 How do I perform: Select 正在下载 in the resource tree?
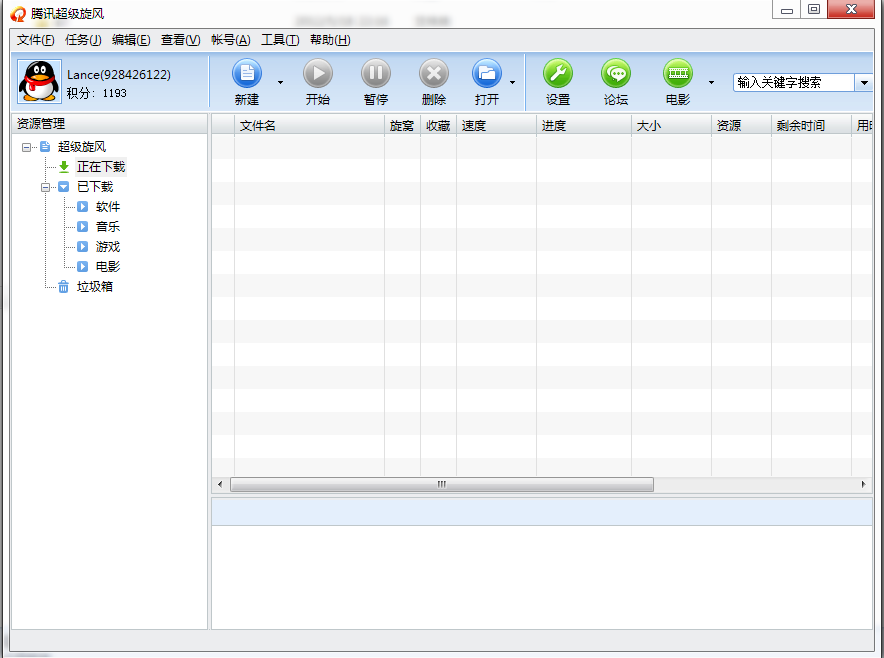pyautogui.click(x=101, y=167)
